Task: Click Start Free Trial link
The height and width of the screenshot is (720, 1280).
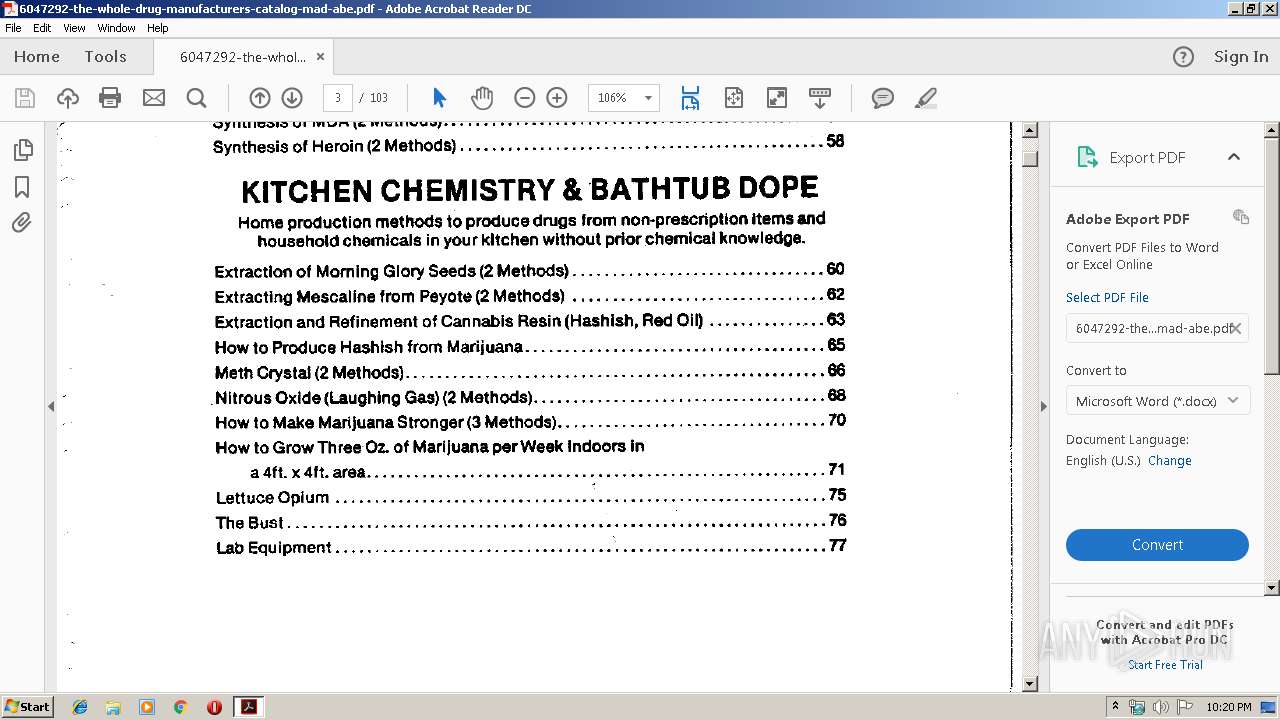Action: click(1165, 665)
